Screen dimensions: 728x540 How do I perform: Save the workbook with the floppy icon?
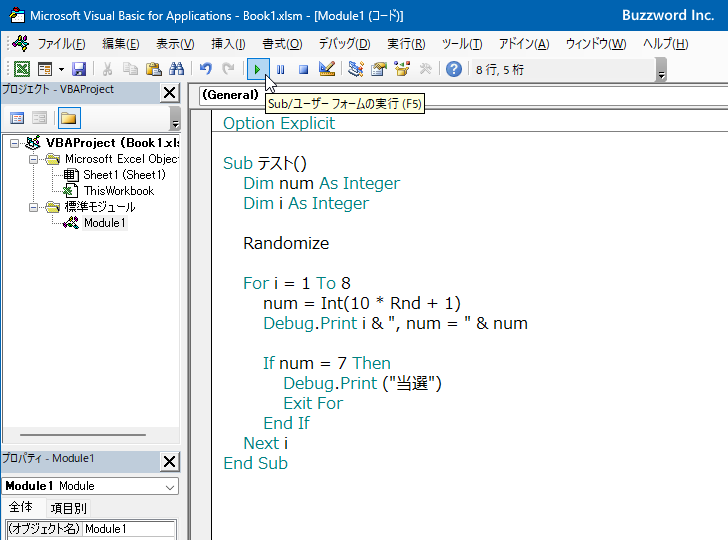(x=79, y=70)
